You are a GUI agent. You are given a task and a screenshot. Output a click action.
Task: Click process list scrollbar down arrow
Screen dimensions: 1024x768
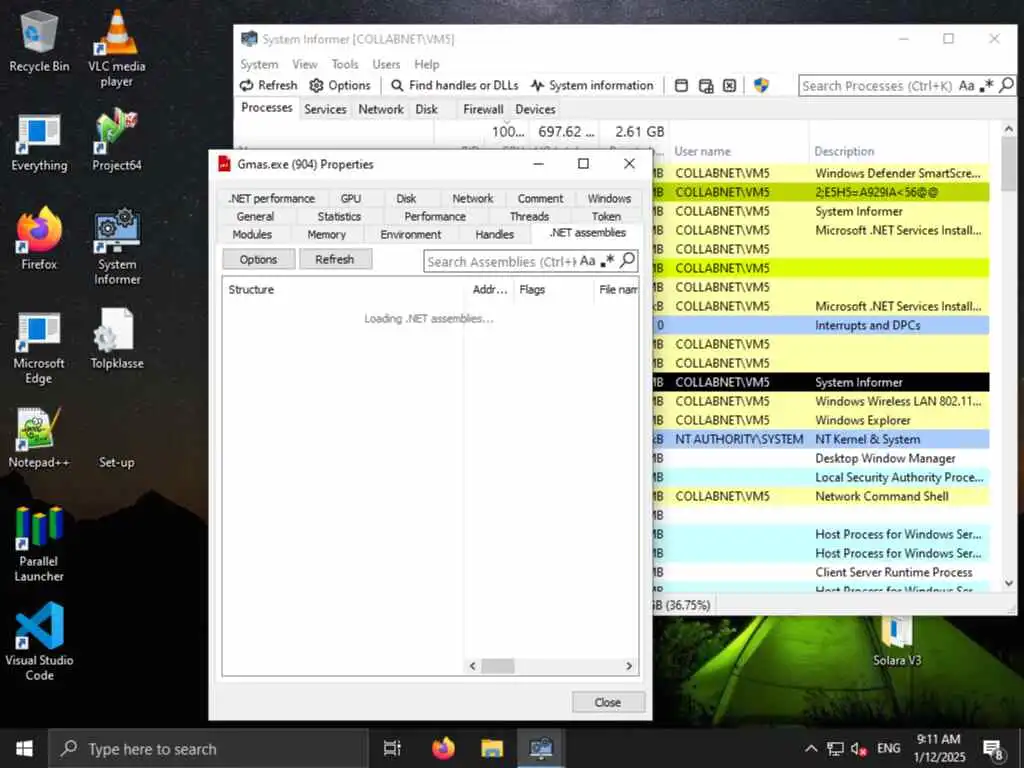[1009, 583]
